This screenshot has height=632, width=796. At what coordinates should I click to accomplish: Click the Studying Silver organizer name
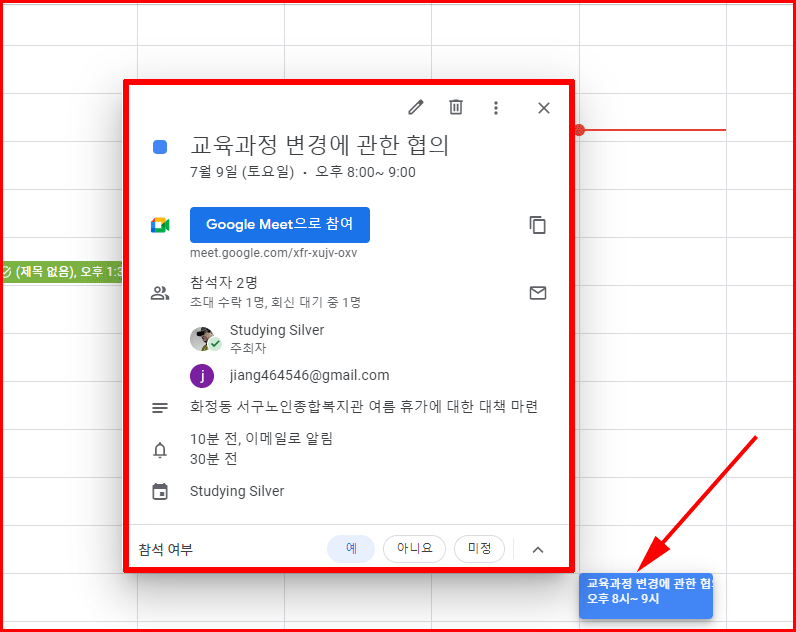tap(277, 330)
